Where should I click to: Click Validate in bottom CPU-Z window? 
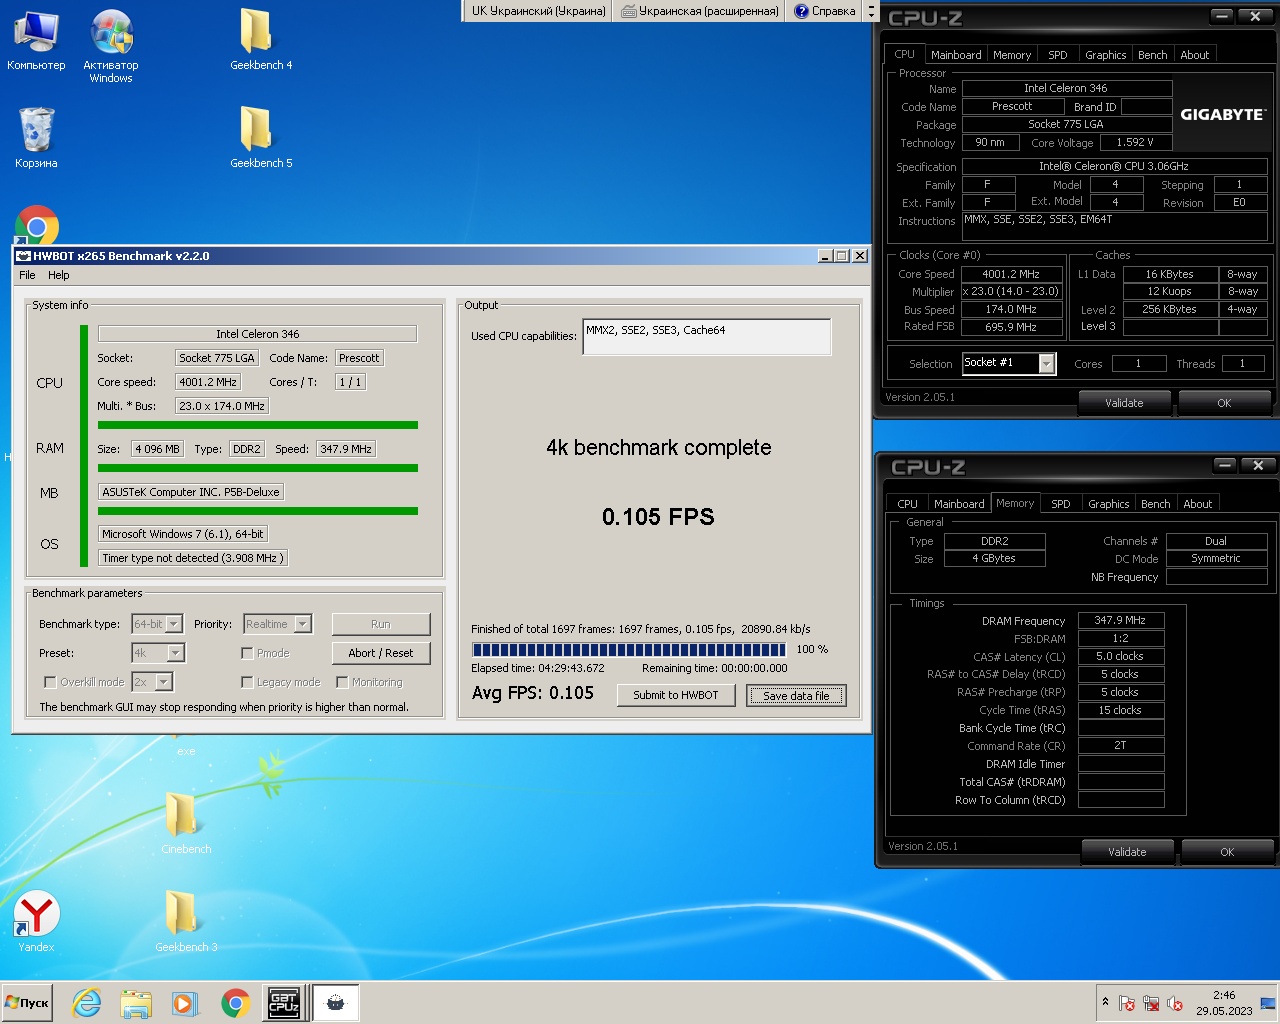click(1127, 852)
